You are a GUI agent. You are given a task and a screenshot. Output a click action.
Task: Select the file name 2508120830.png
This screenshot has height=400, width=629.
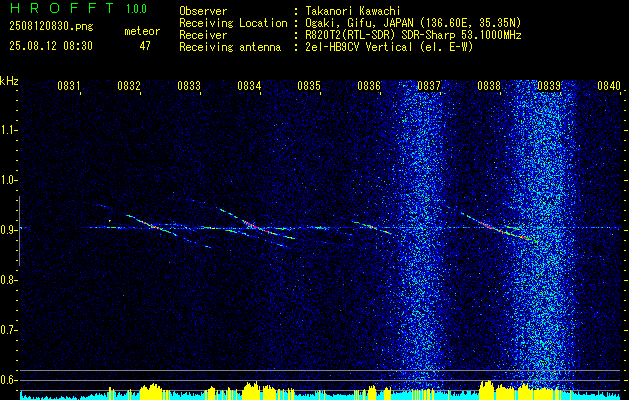[x=51, y=27]
